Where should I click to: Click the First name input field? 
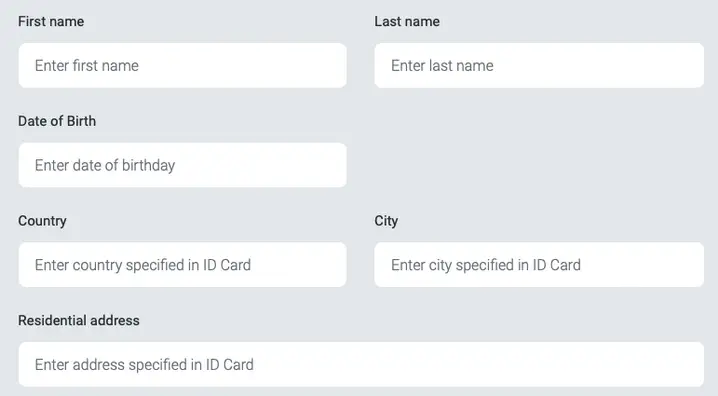point(182,65)
